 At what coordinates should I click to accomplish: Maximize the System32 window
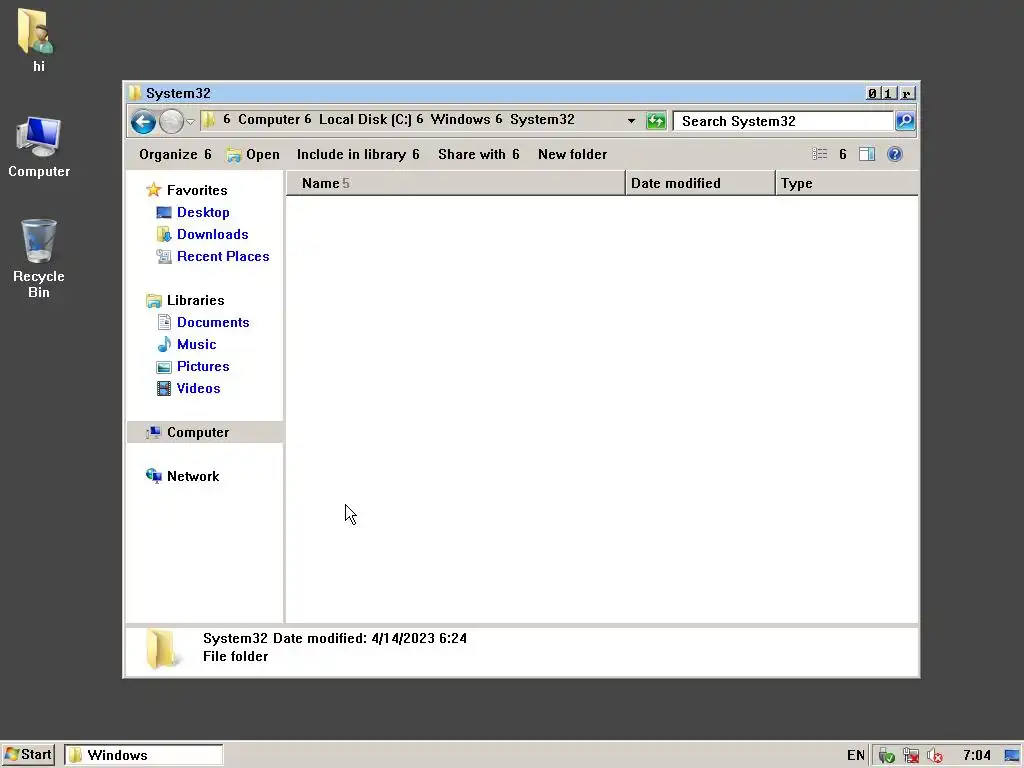(x=888, y=93)
